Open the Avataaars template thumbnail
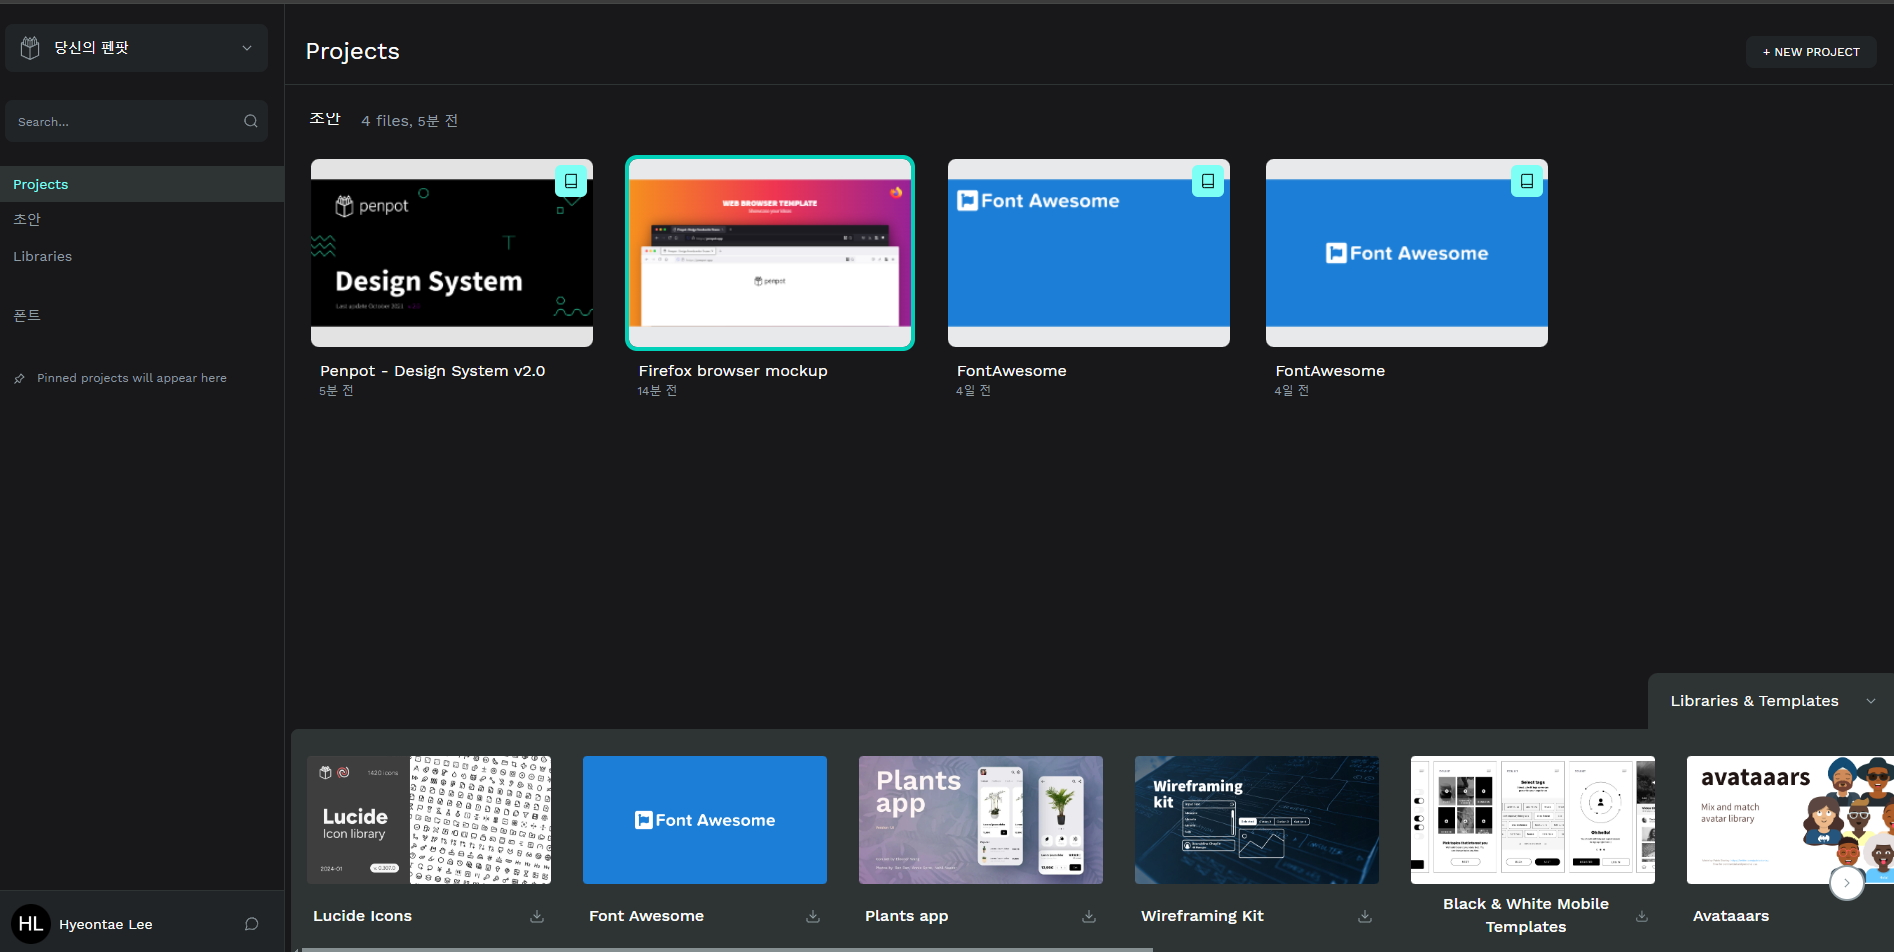Image resolution: width=1894 pixels, height=952 pixels. click(x=1790, y=820)
